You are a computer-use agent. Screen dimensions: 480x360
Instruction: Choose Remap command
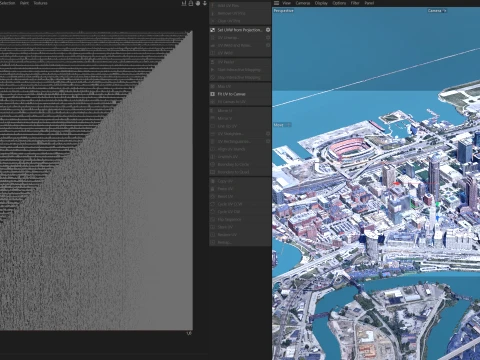click(x=240, y=242)
